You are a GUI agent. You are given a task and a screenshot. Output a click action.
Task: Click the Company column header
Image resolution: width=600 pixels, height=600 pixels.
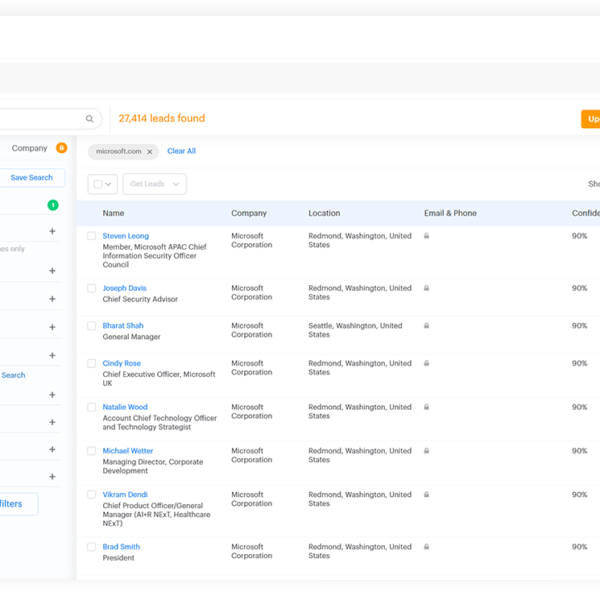(x=249, y=213)
